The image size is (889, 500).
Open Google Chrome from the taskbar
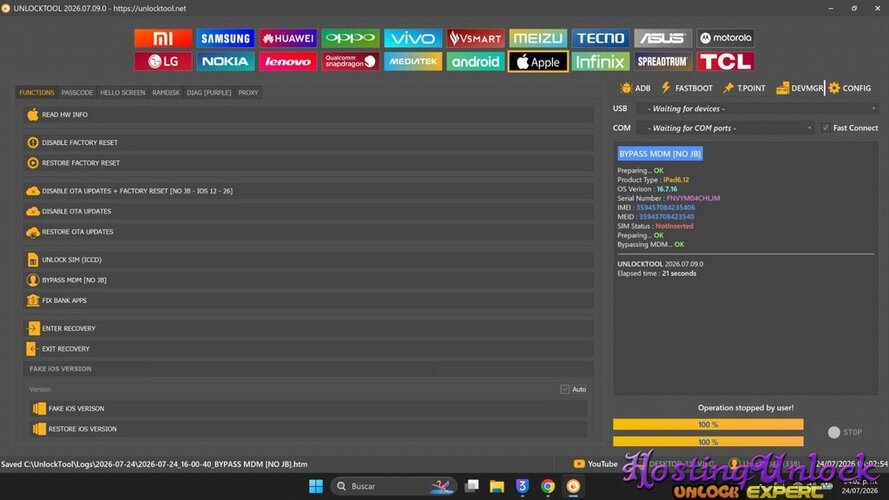pyautogui.click(x=548, y=486)
